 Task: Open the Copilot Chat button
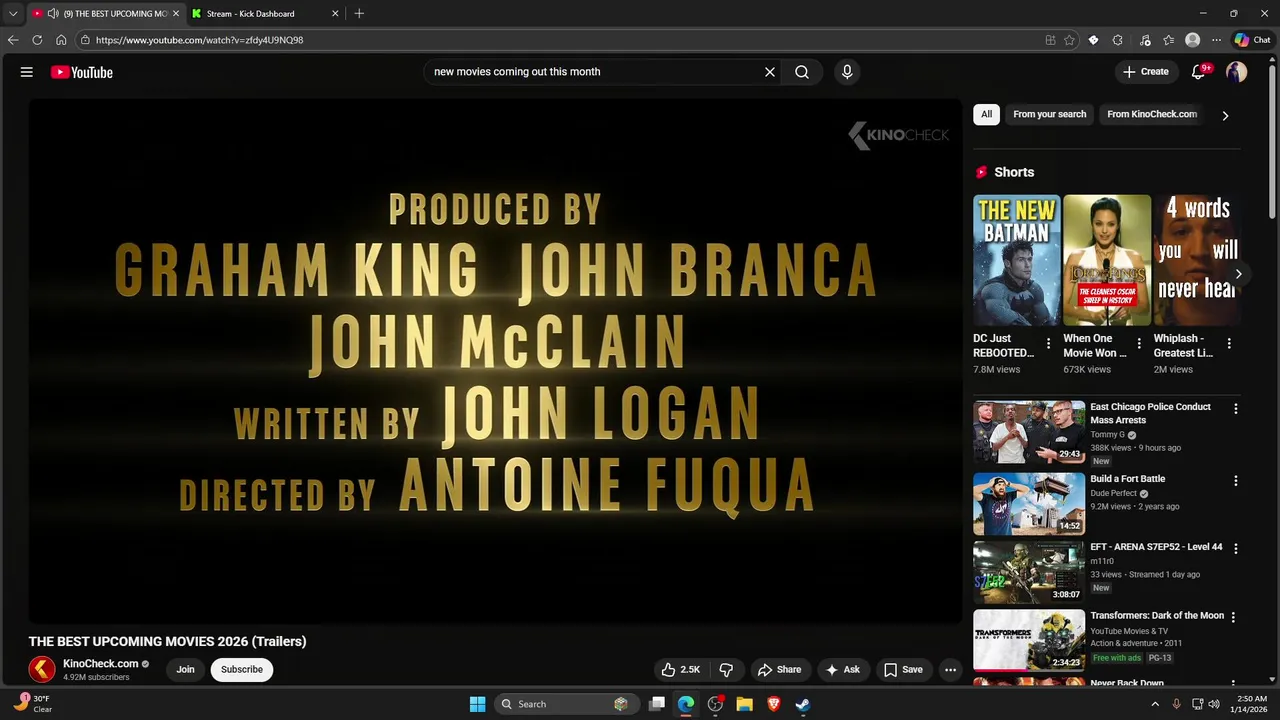(x=1252, y=40)
